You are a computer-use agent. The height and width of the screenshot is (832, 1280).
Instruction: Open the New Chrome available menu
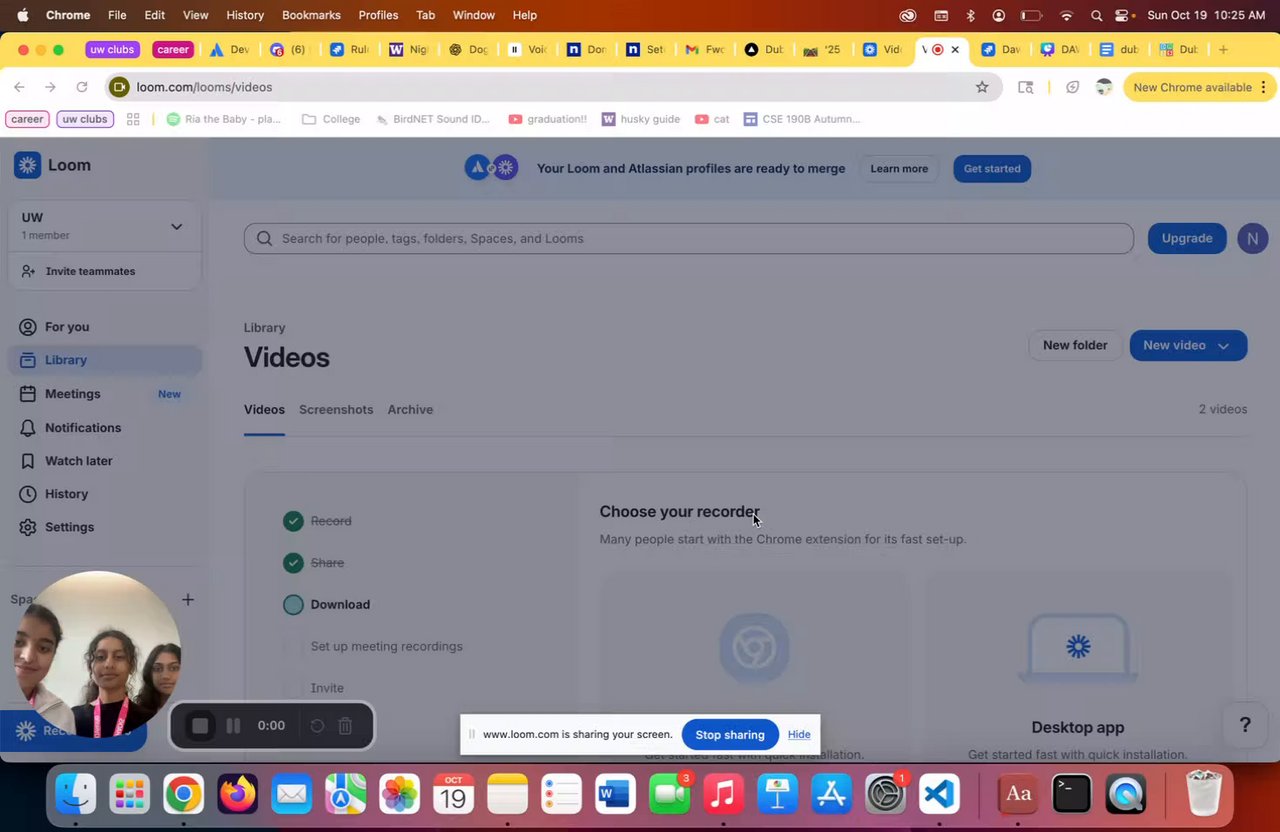[1199, 87]
